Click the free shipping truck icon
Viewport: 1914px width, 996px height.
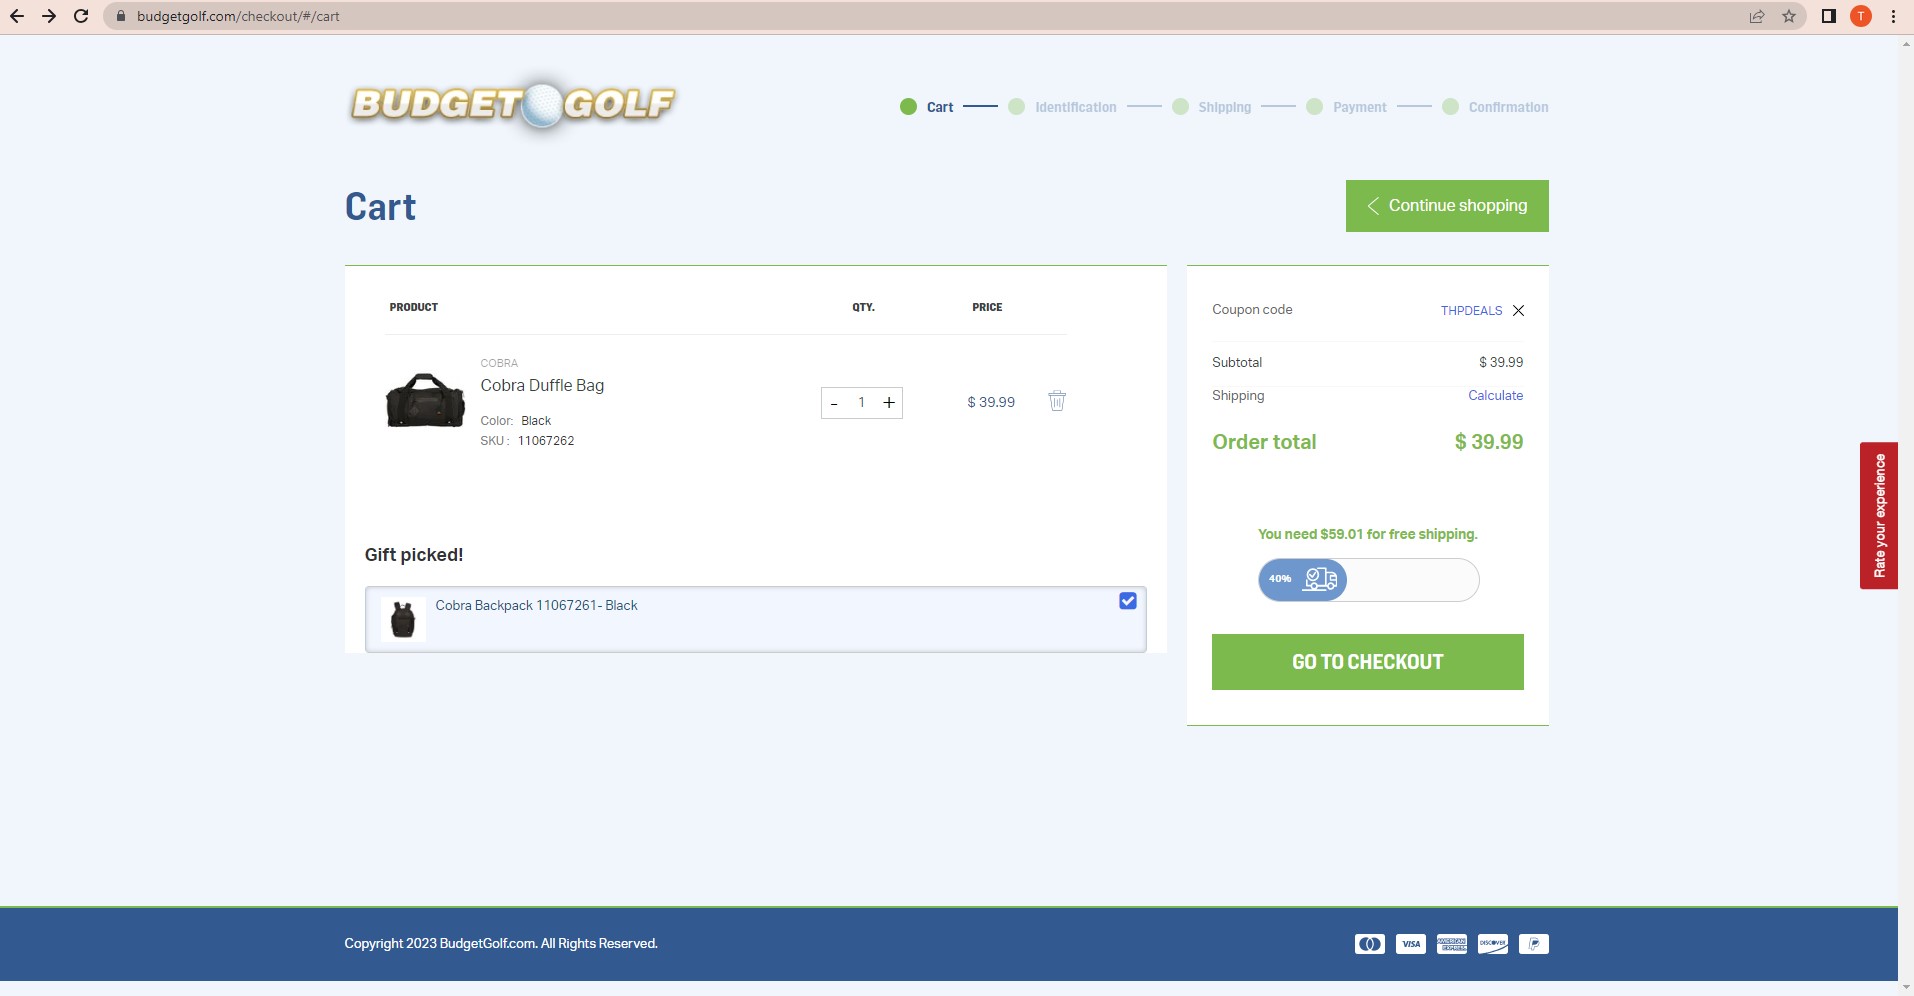coord(1320,579)
